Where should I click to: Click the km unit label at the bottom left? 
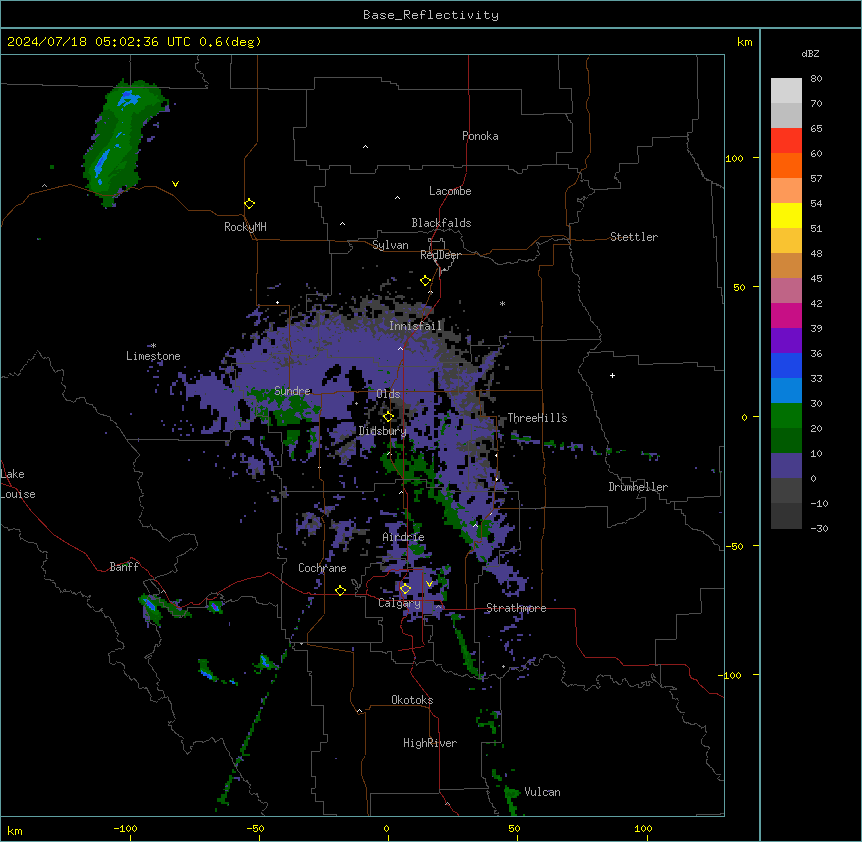click(x=14, y=831)
